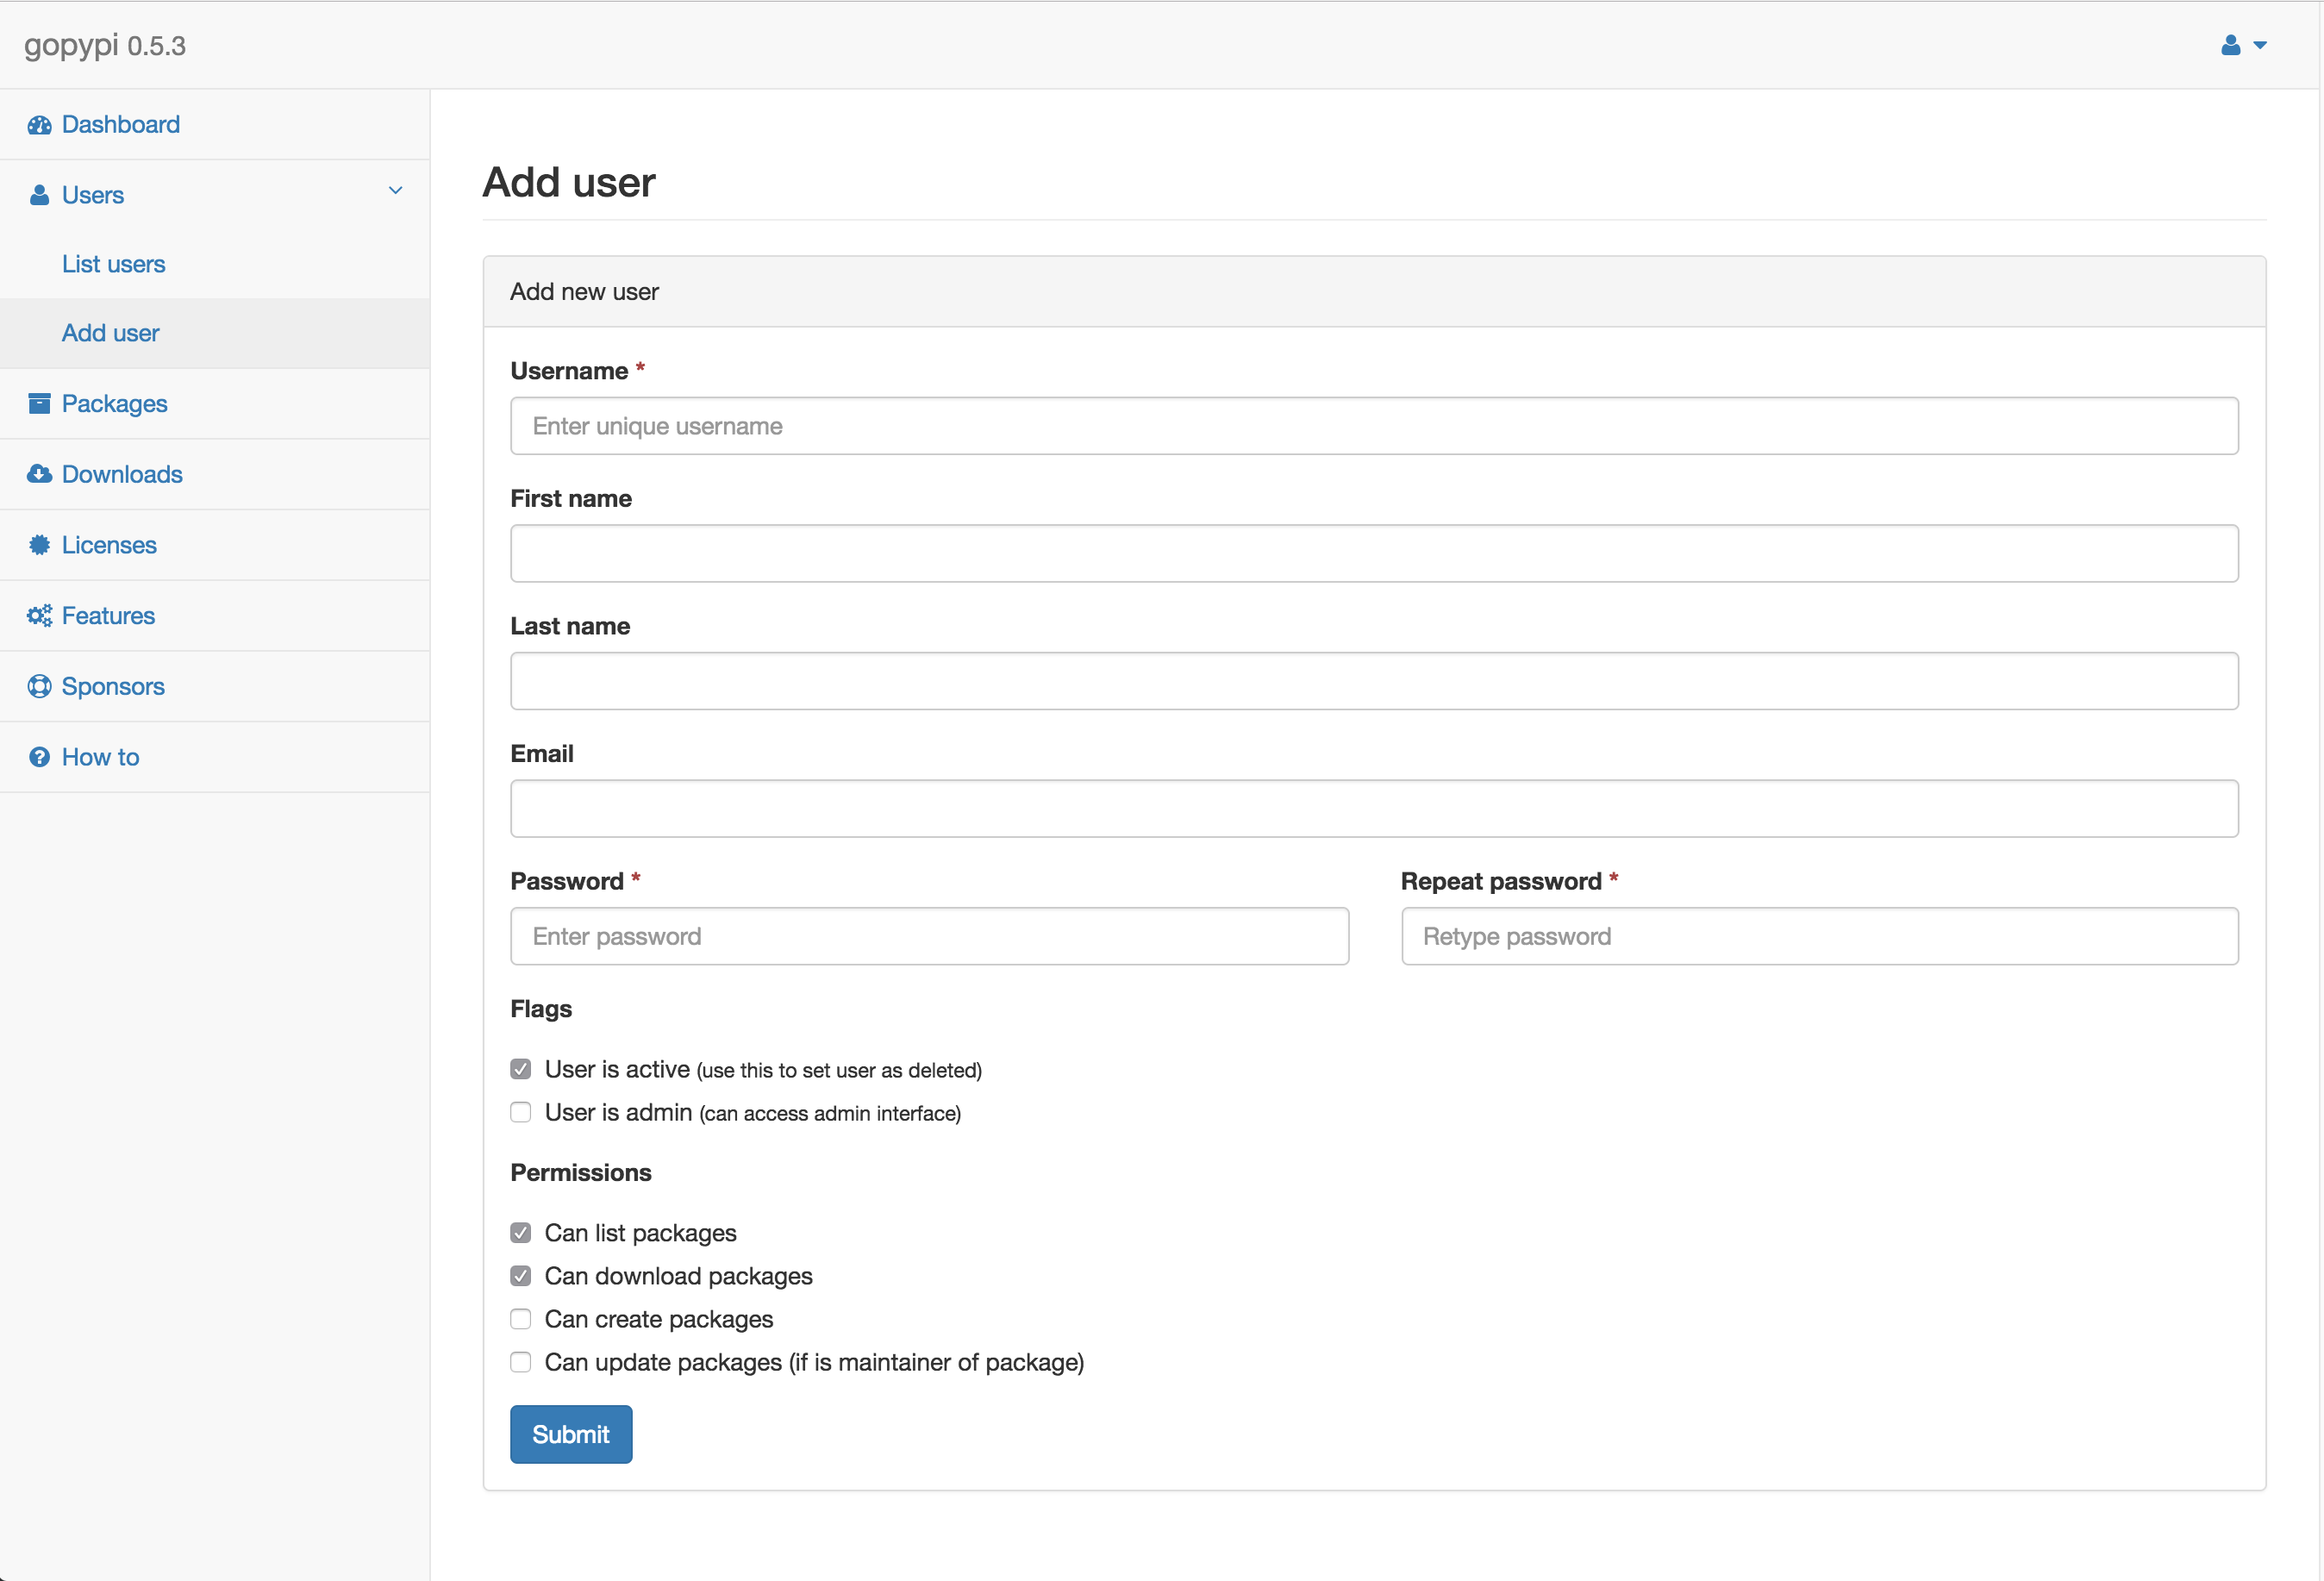Screen dimensions: 2324x1581
Task: Click the How to question mark icon
Action: click(39, 757)
